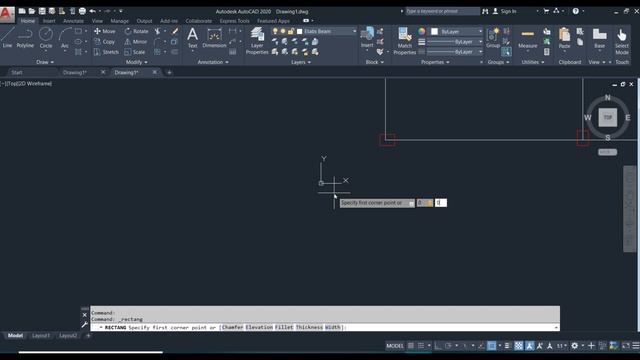Click the Open file folder icon
The image size is (640, 360).
click(32, 11)
